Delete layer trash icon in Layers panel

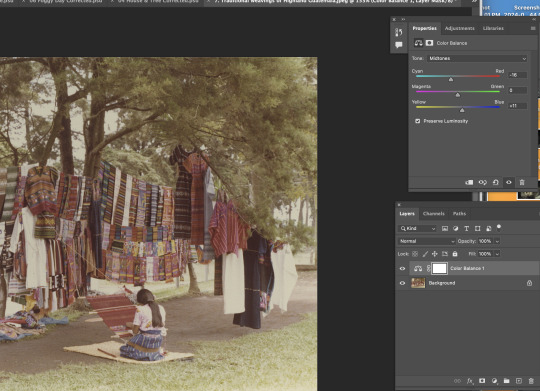pos(531,381)
